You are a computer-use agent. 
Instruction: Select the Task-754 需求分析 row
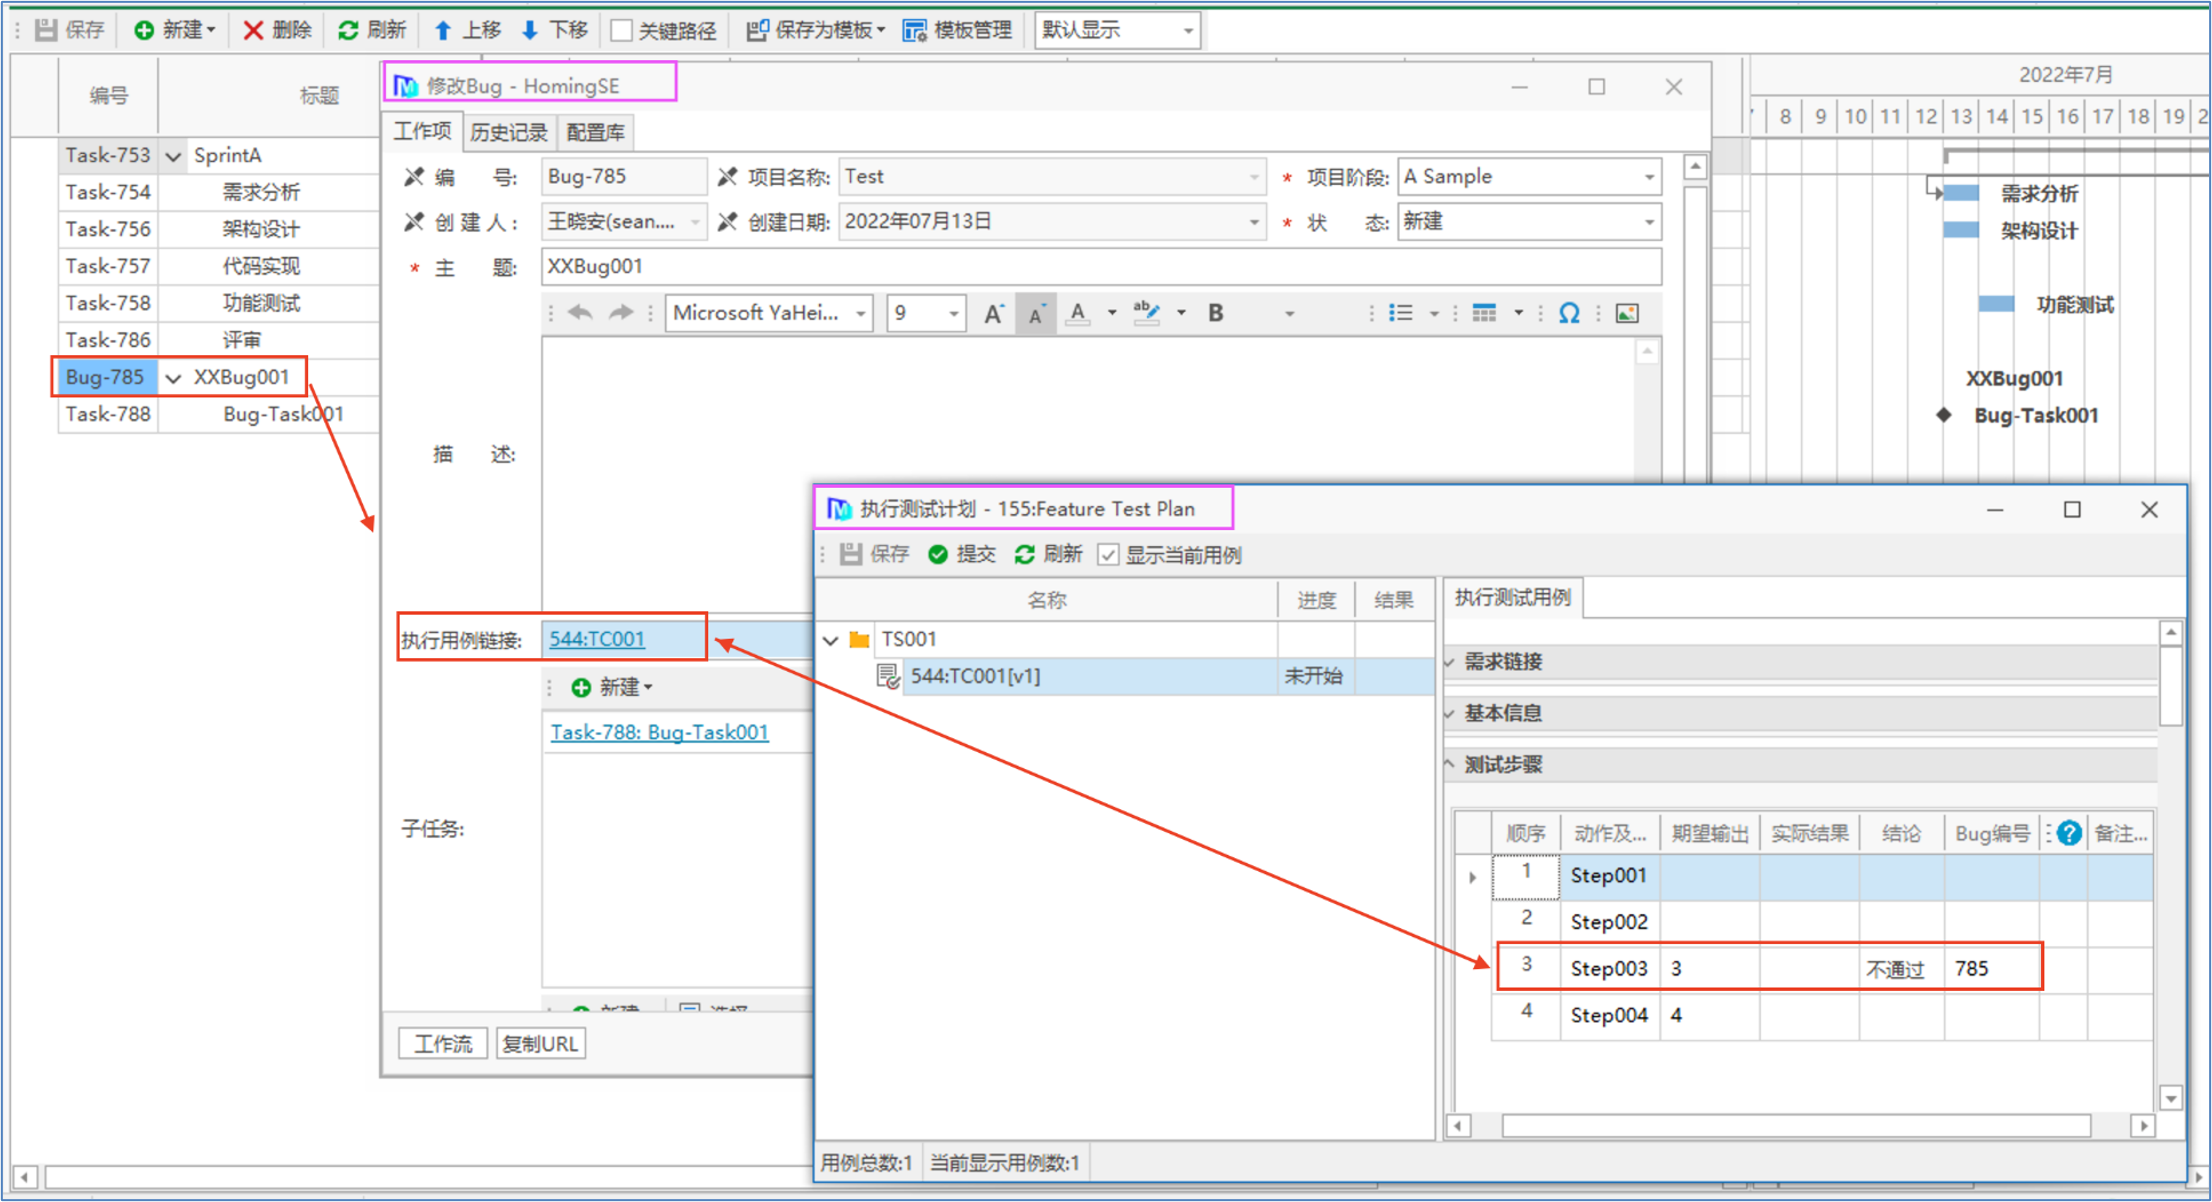coord(219,192)
